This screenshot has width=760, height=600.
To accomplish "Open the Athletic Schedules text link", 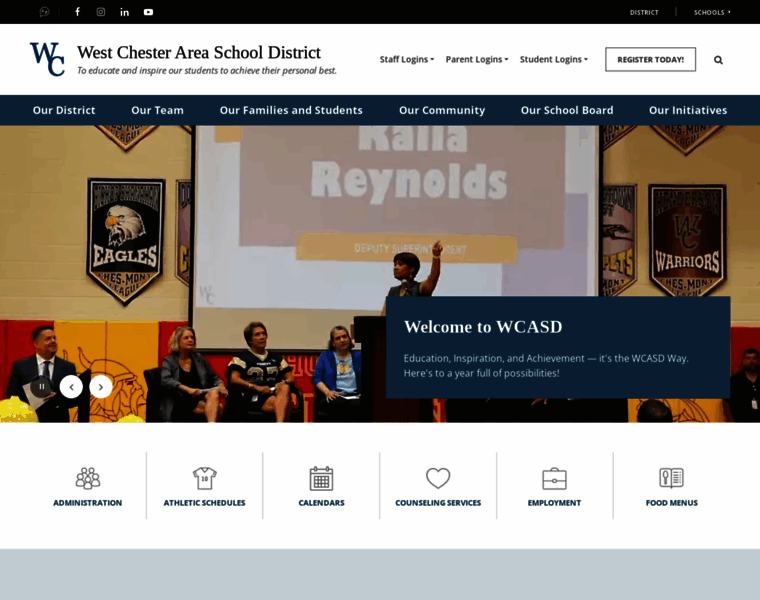I will point(205,503).
